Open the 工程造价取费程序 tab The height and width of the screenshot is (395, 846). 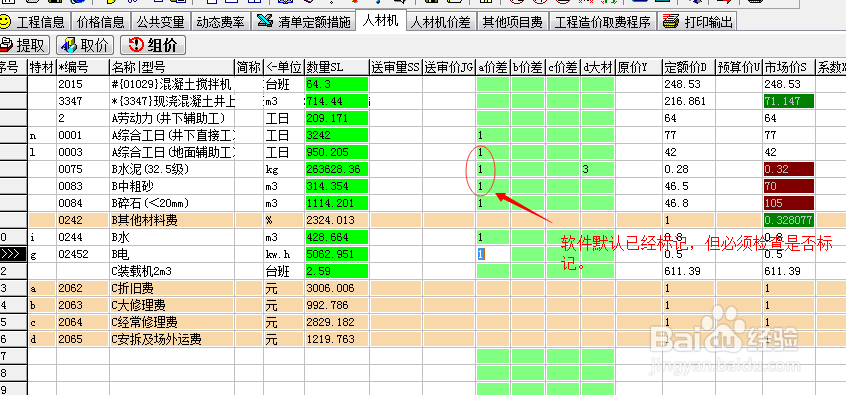(x=603, y=22)
